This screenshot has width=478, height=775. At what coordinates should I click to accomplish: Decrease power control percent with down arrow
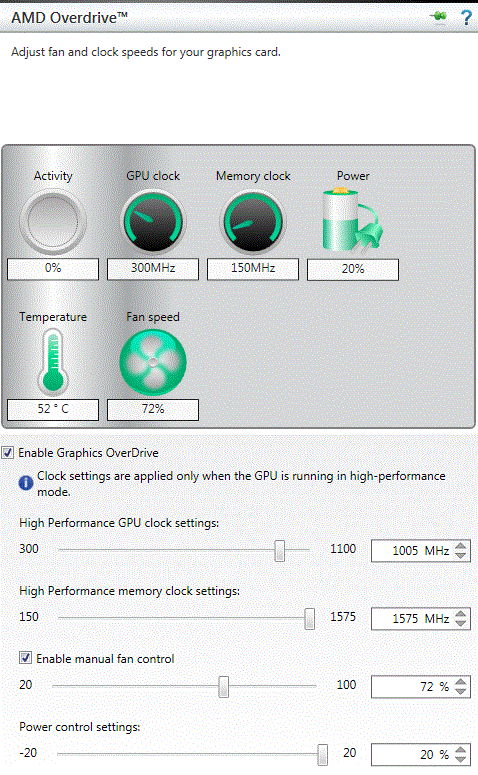[461, 759]
